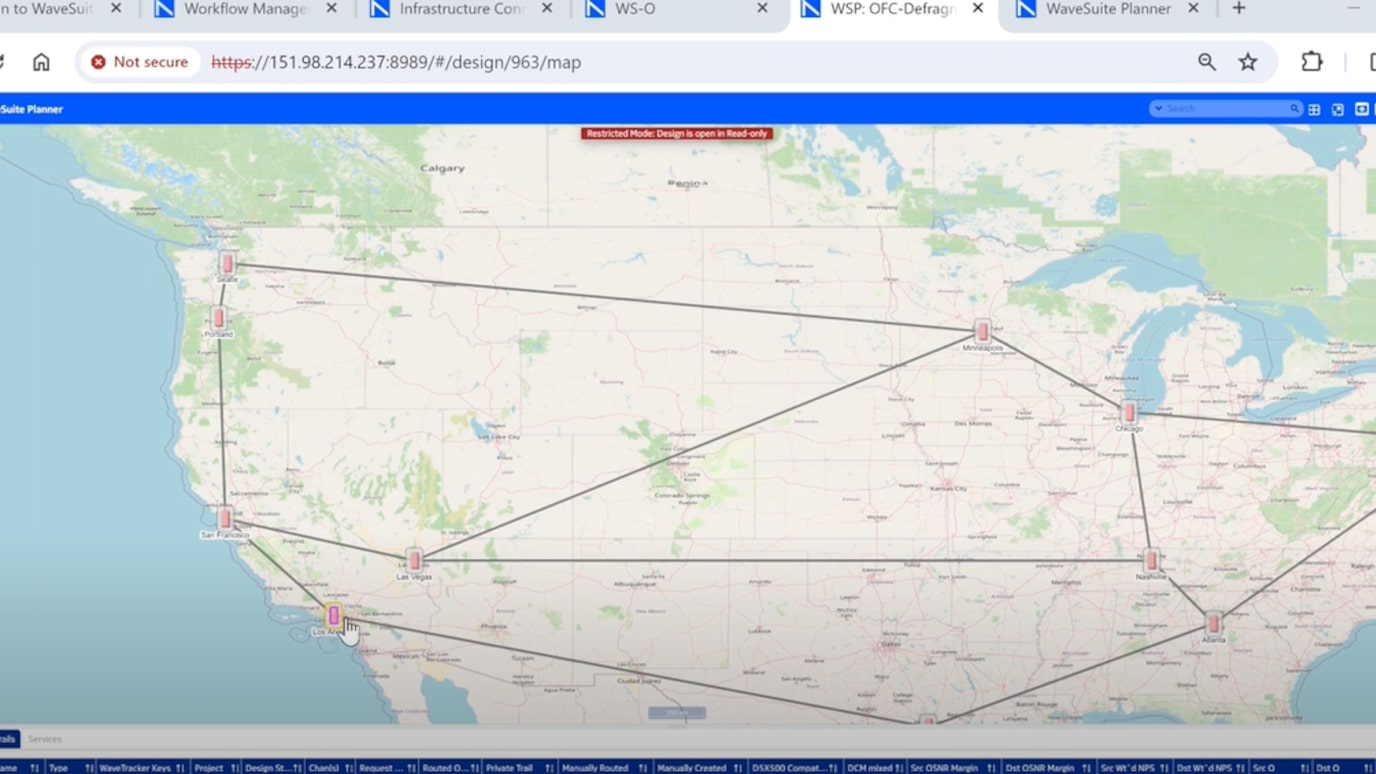Select the Las Vegas node icon
The width and height of the screenshot is (1376, 774).
[x=414, y=560]
